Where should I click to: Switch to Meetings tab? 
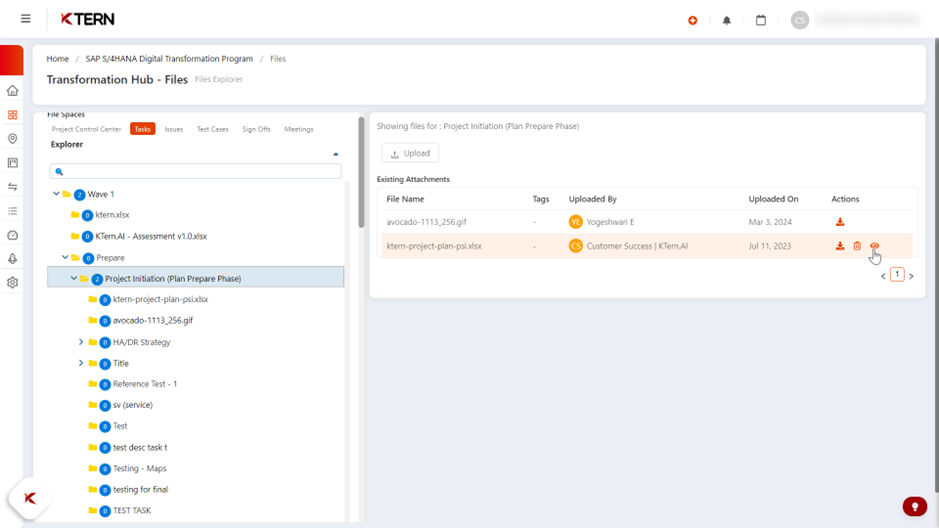pos(299,129)
